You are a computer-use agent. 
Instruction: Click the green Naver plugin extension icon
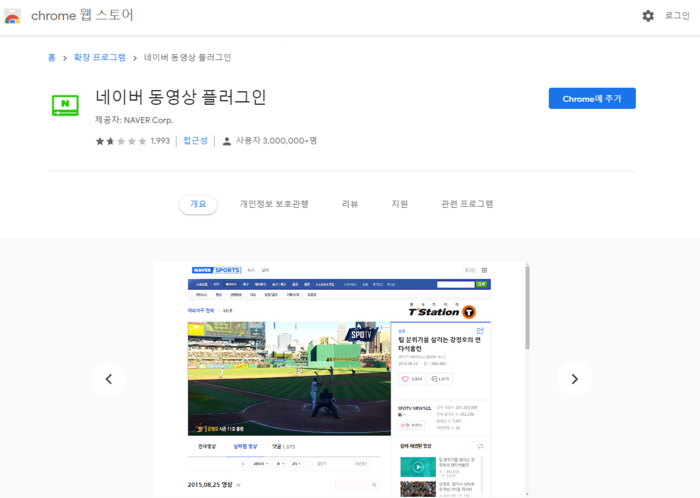click(65, 105)
